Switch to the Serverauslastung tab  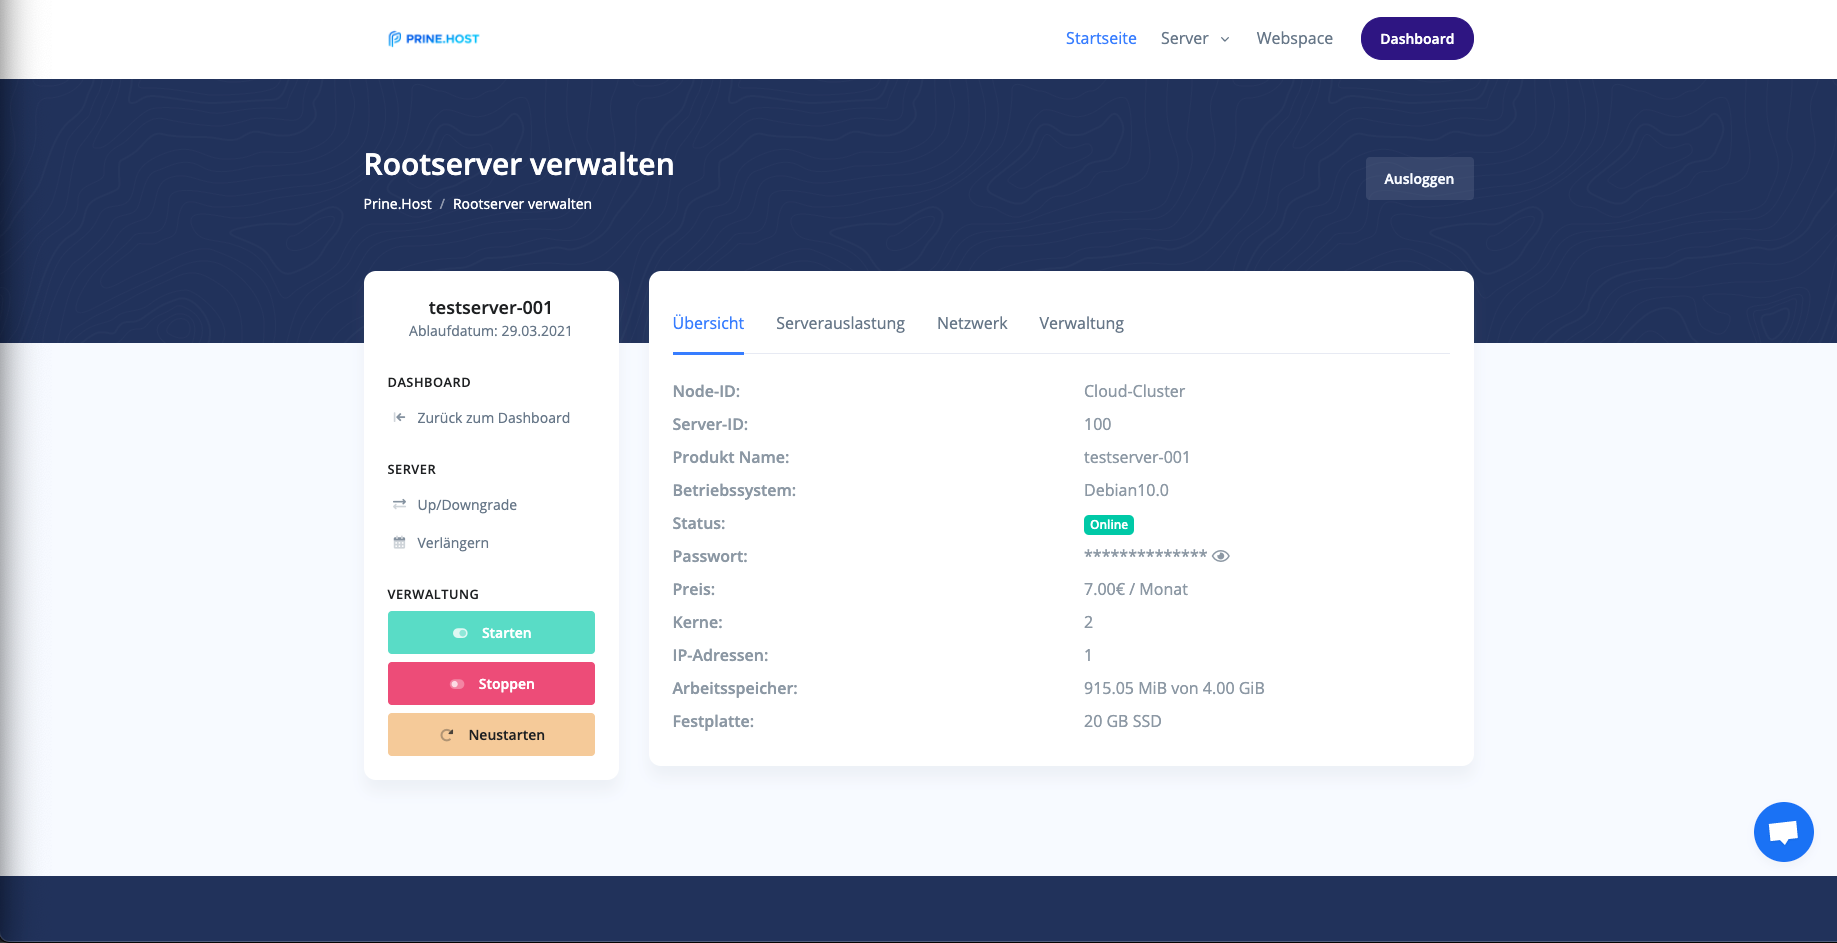click(840, 323)
